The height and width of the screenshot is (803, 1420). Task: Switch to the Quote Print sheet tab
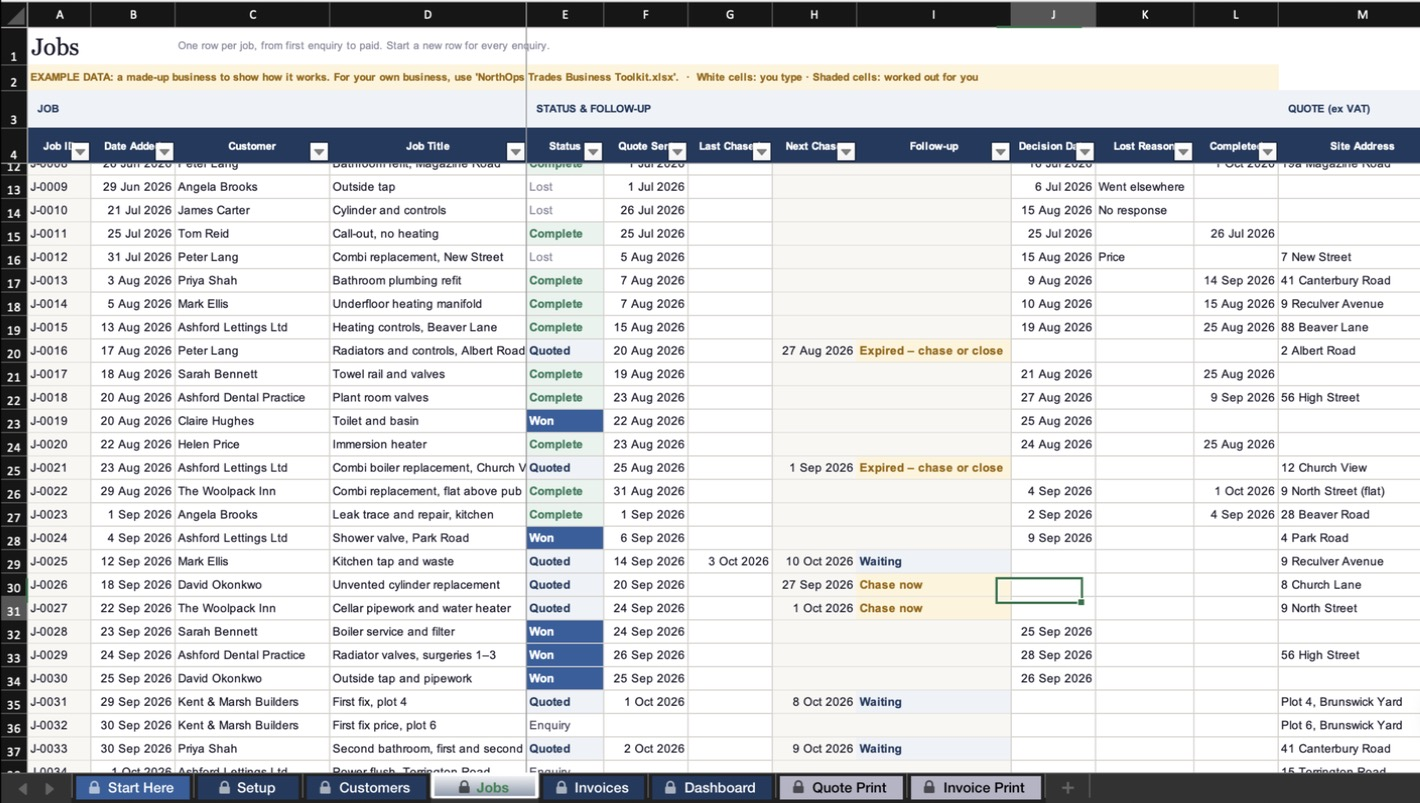tap(840, 788)
